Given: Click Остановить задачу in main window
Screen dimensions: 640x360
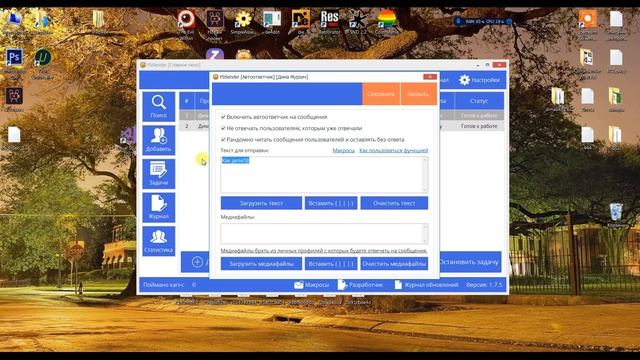Looking at the screenshot, I should tap(469, 262).
